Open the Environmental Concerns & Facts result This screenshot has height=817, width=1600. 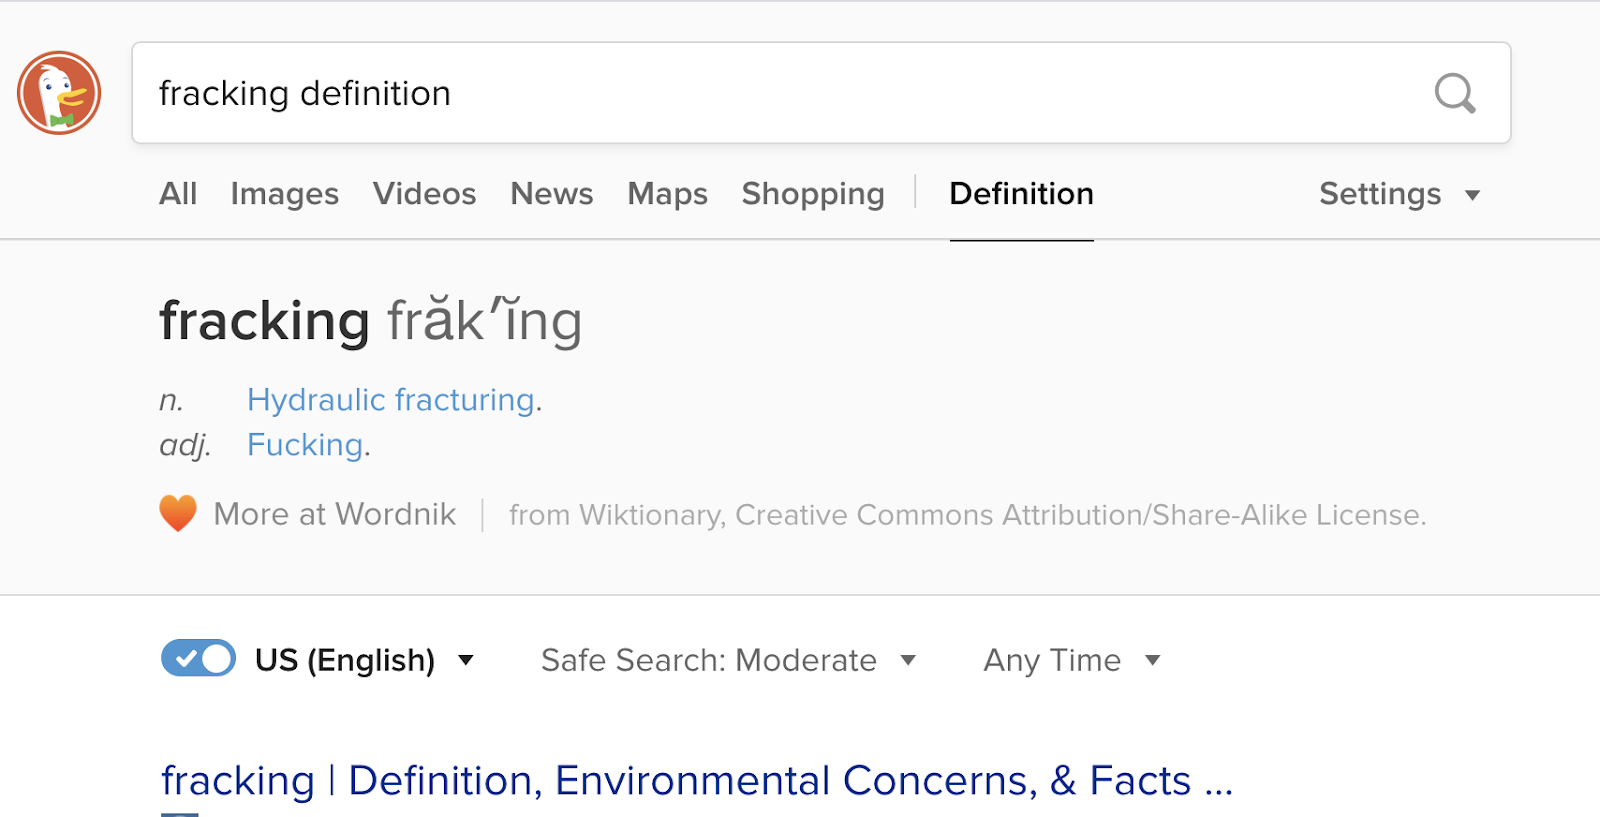[x=697, y=780]
